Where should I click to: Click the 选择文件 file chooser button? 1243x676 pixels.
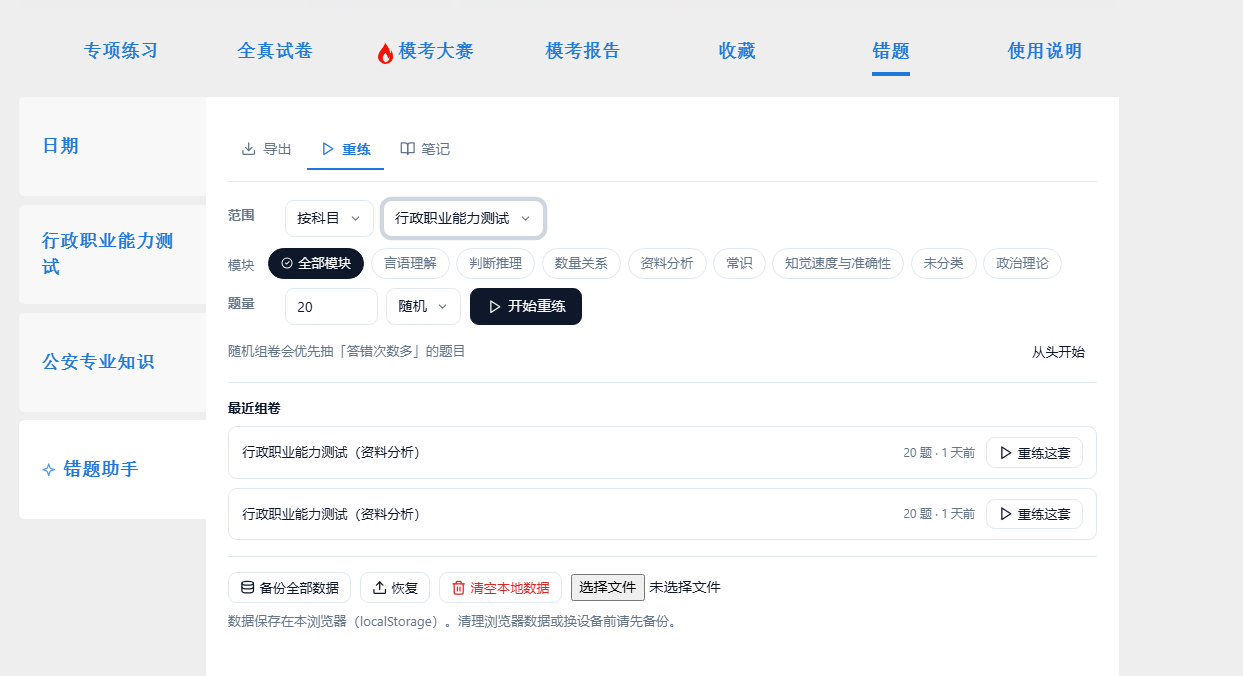(x=608, y=587)
